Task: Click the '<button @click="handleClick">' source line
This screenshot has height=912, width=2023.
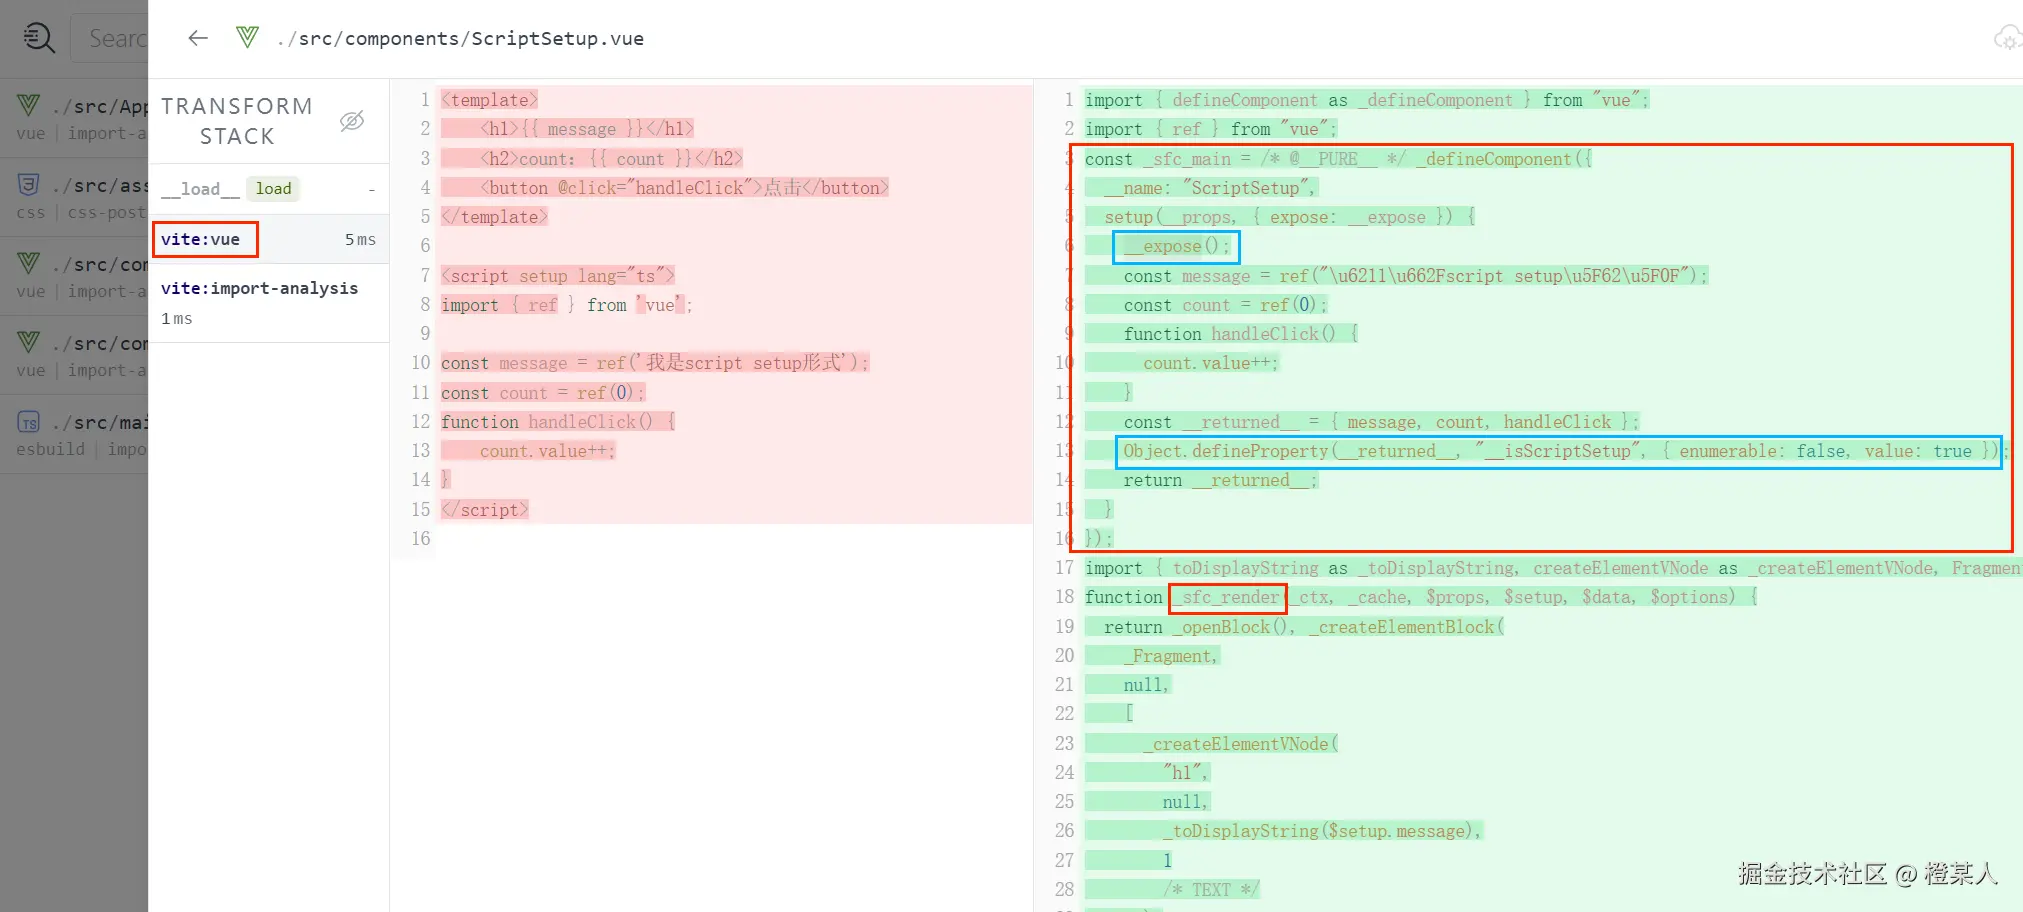Action: (685, 188)
